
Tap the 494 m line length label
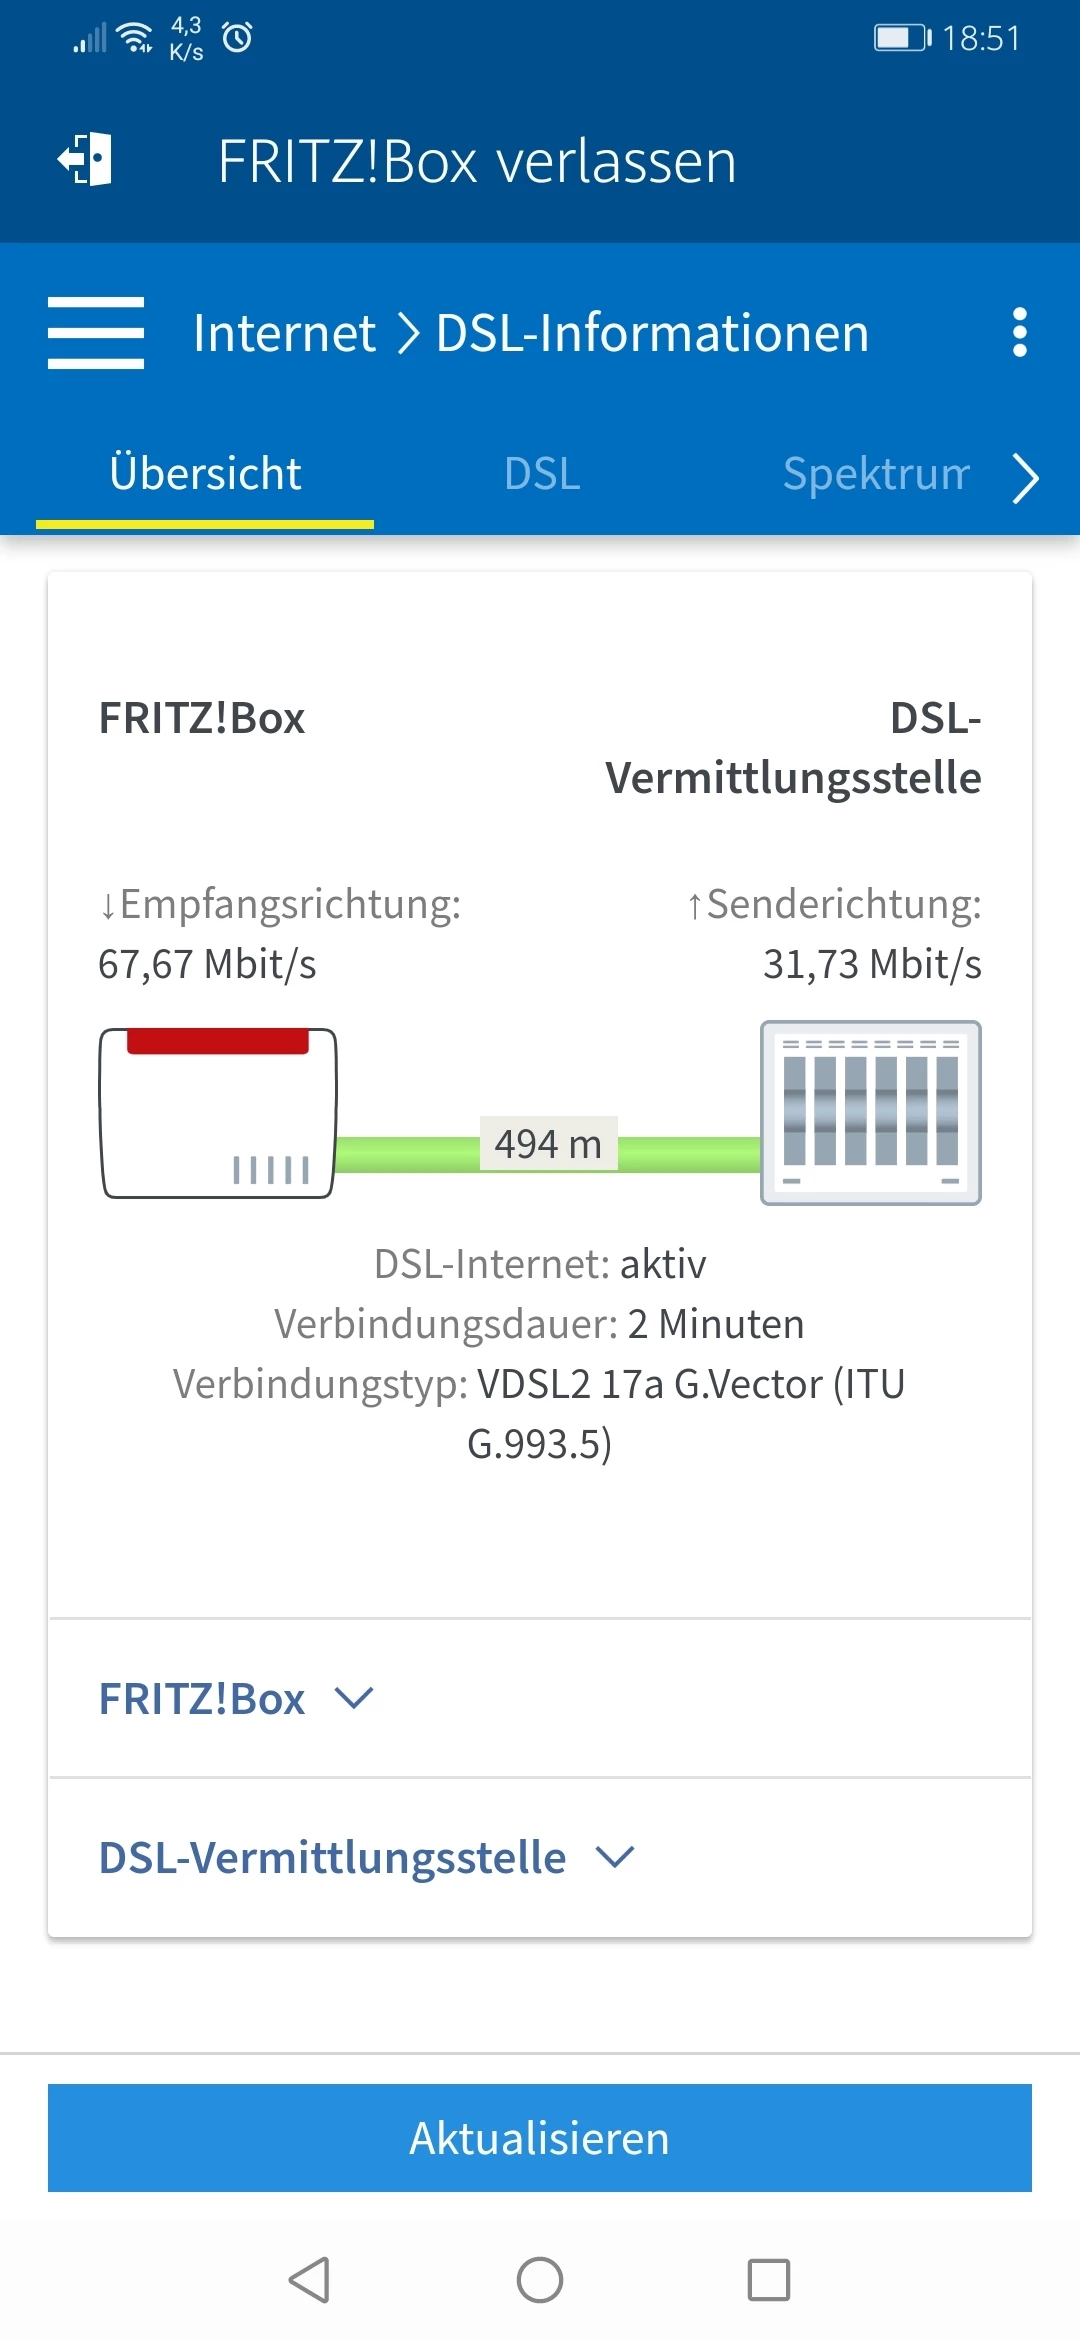coord(548,1144)
